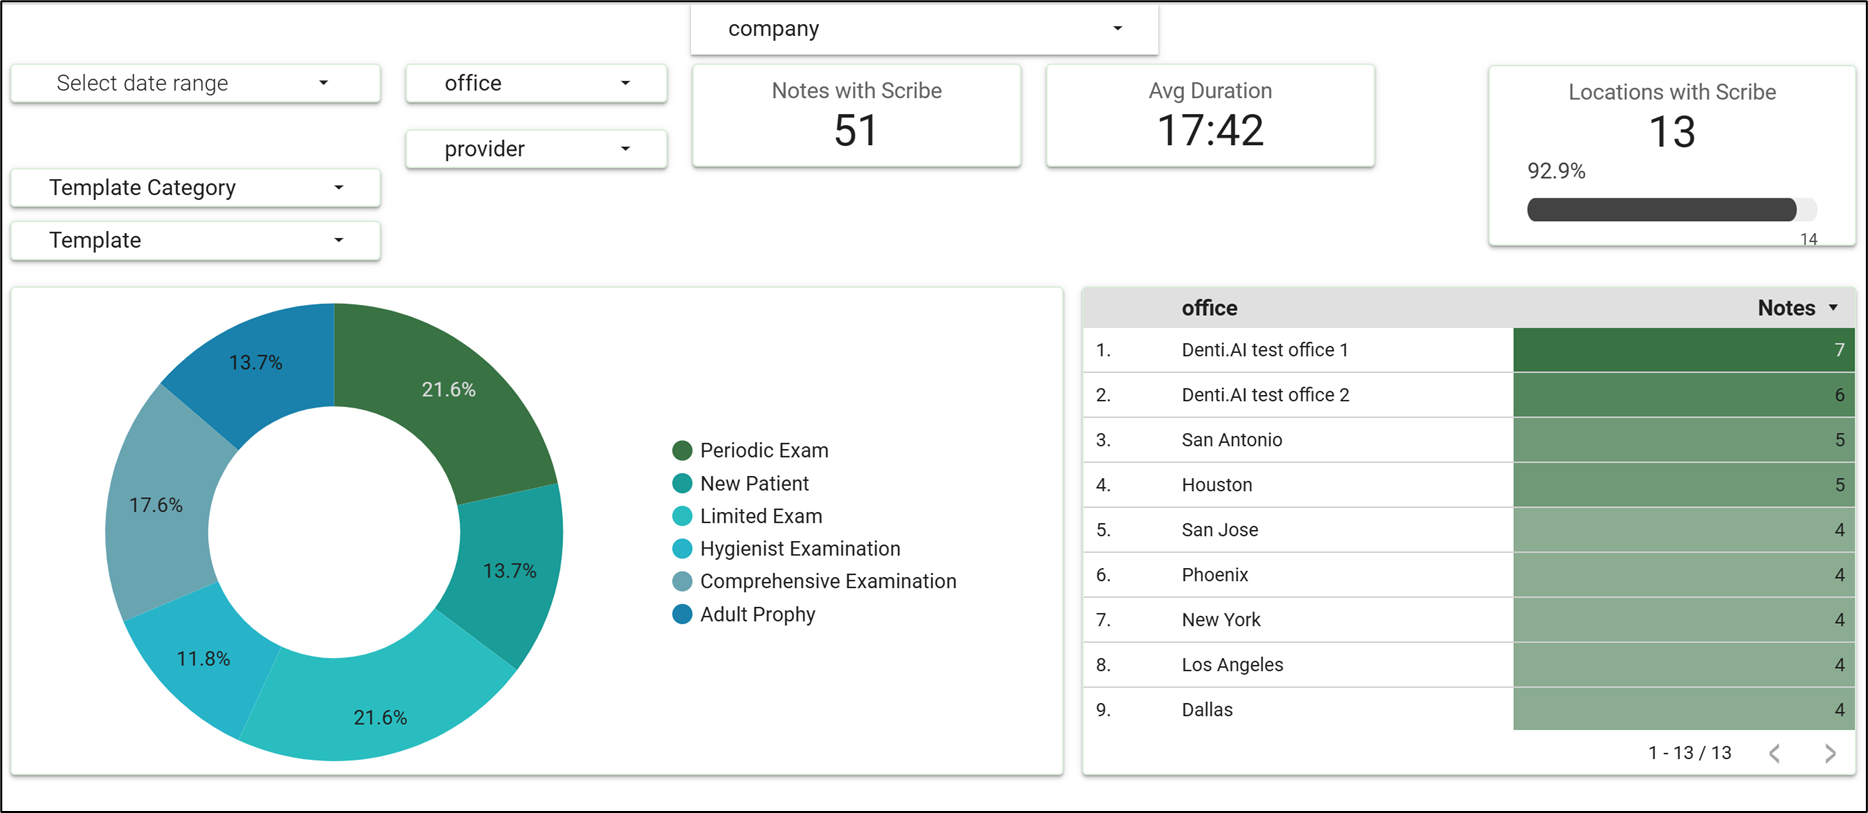Open the Template dropdown

point(195,241)
